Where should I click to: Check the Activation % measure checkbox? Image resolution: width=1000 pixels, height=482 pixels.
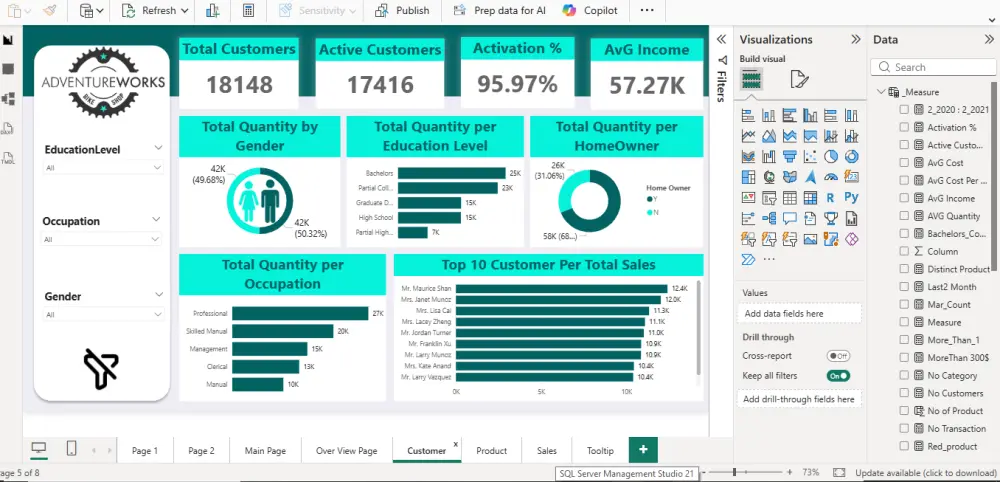(904, 128)
